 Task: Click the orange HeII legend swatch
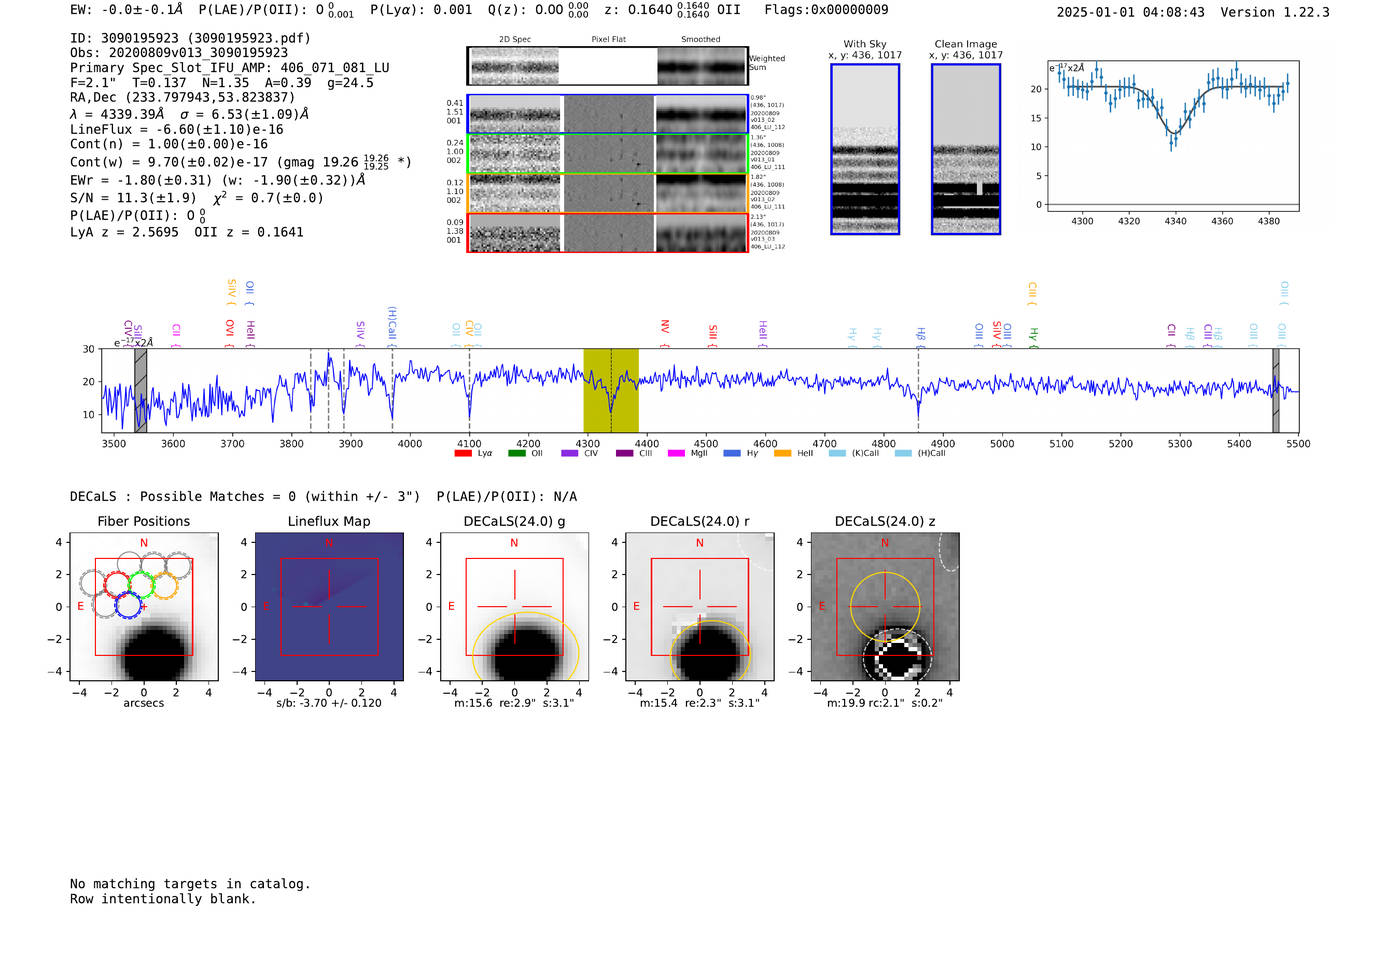tap(782, 454)
